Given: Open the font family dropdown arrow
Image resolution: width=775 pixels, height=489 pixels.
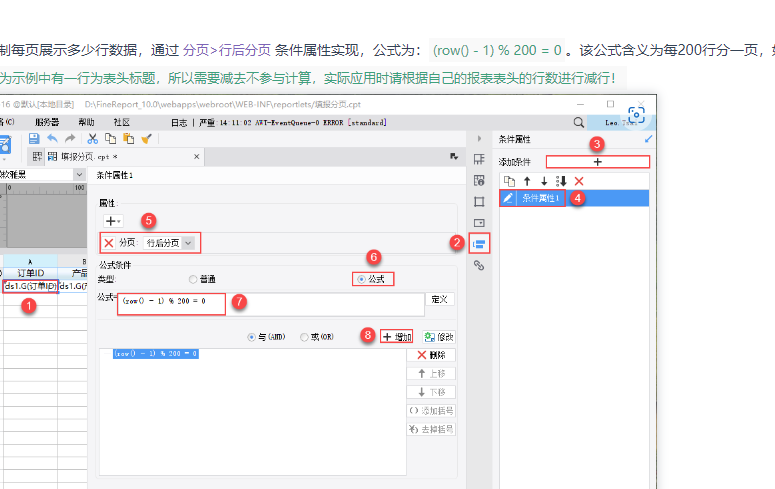Looking at the screenshot, I should pos(80,175).
